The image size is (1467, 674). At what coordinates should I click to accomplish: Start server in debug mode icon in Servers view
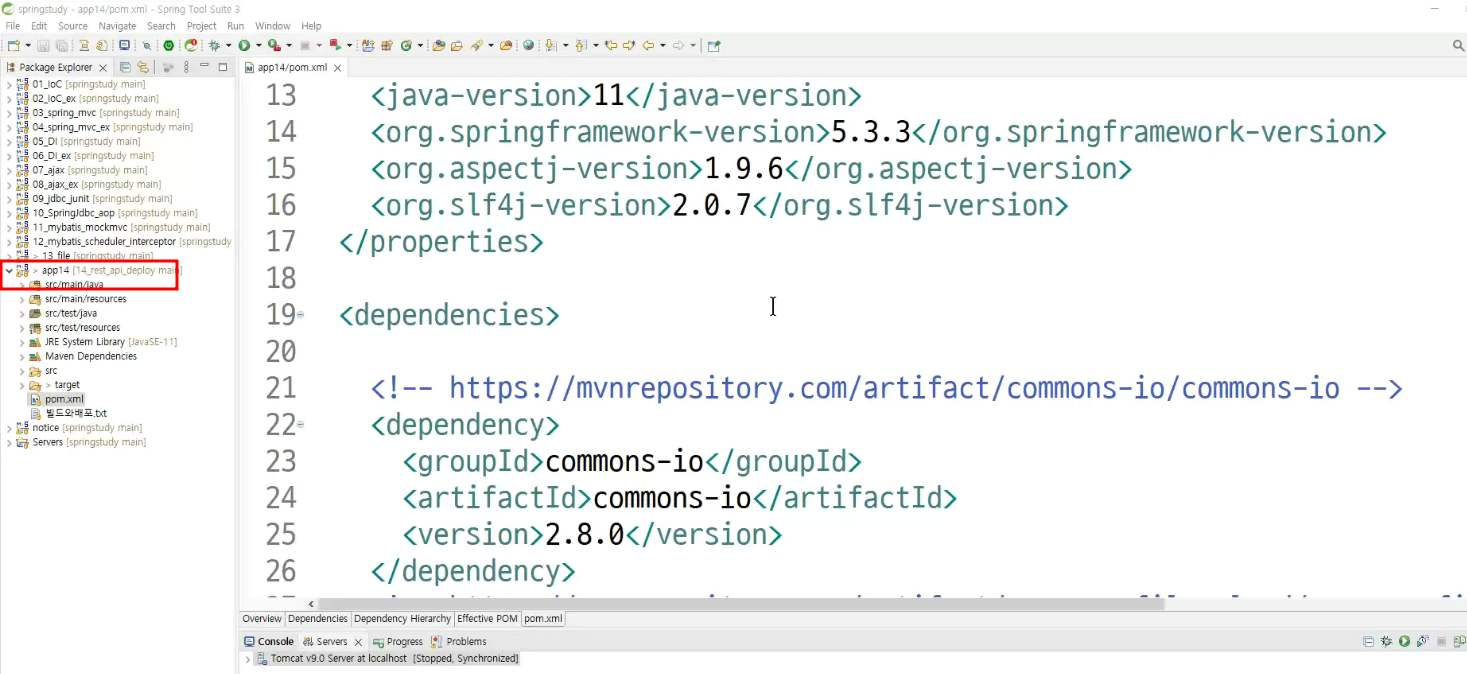click(x=1385, y=641)
